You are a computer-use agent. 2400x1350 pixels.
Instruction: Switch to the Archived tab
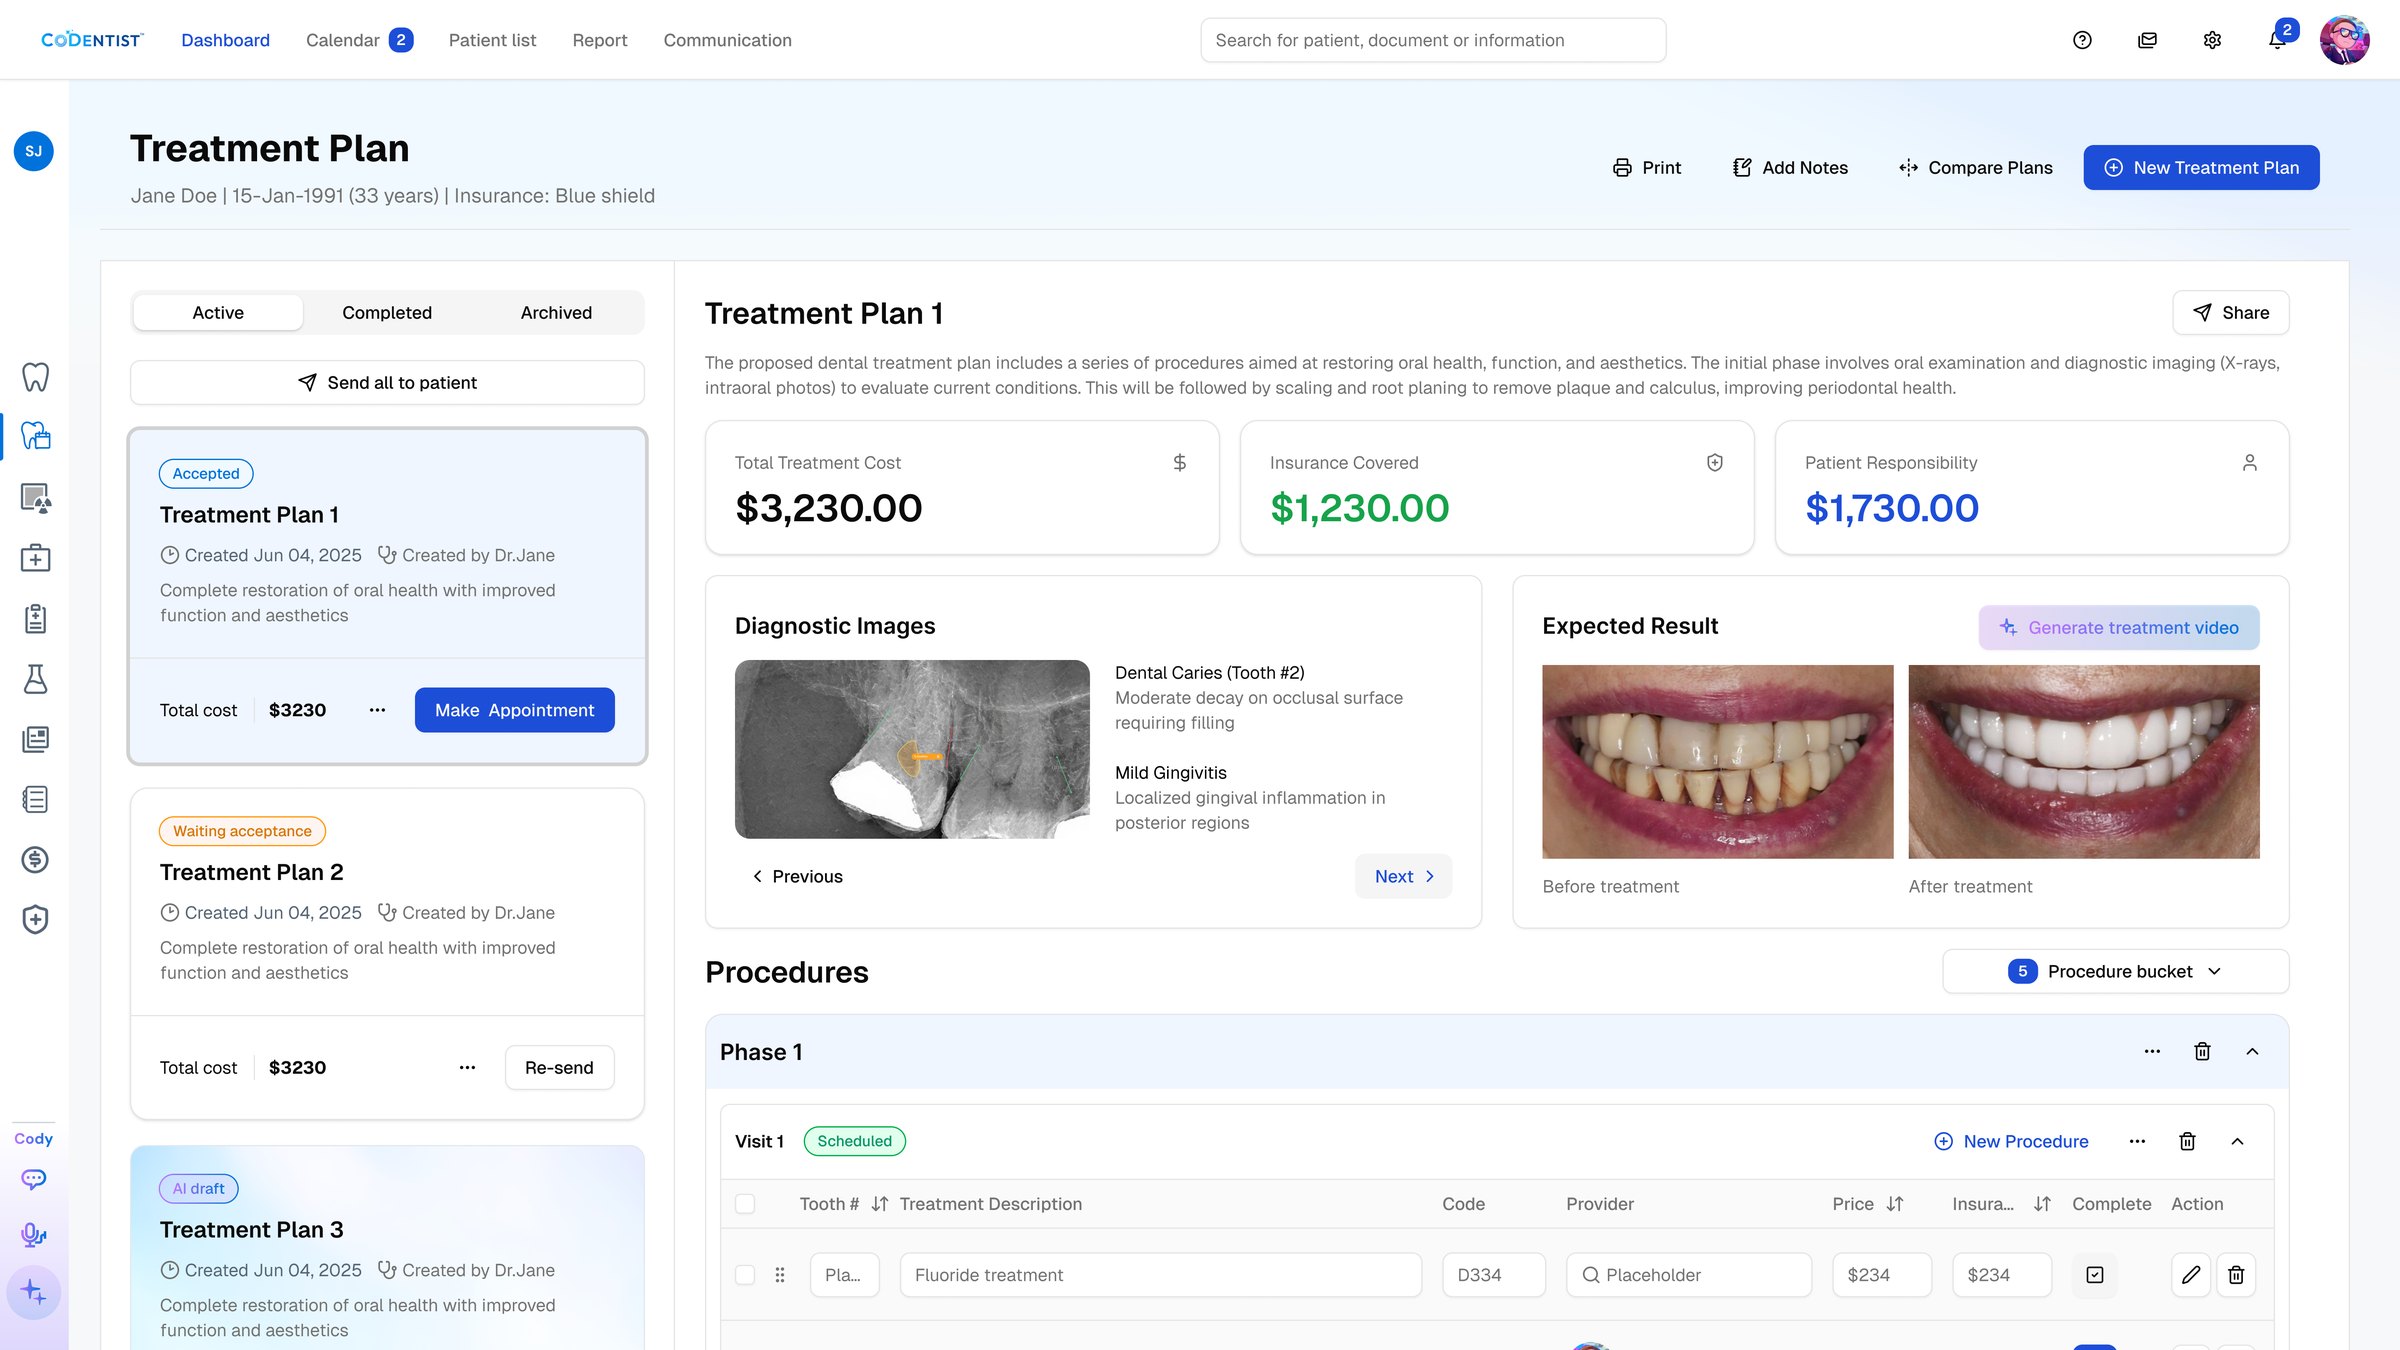click(x=556, y=313)
